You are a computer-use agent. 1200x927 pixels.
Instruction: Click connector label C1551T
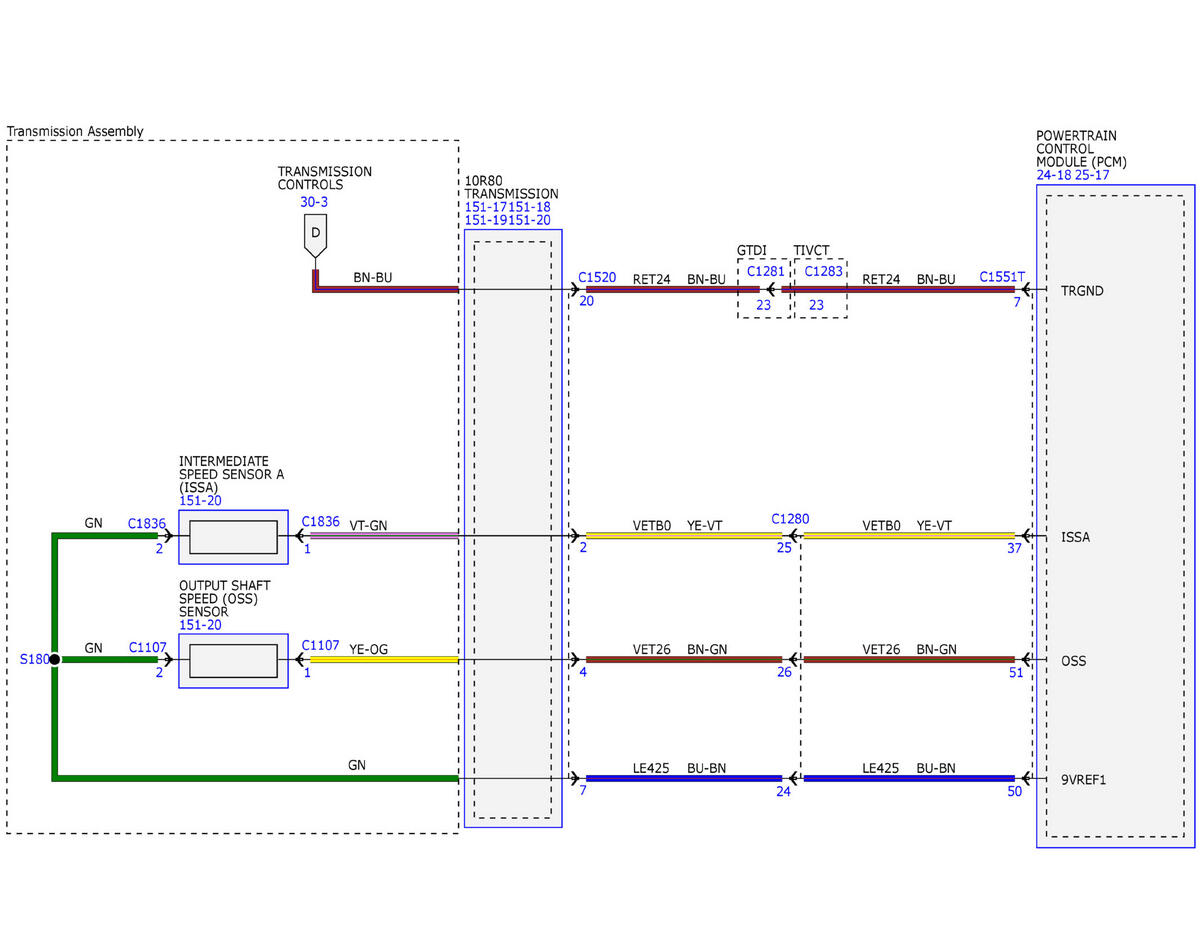pyautogui.click(x=1002, y=277)
